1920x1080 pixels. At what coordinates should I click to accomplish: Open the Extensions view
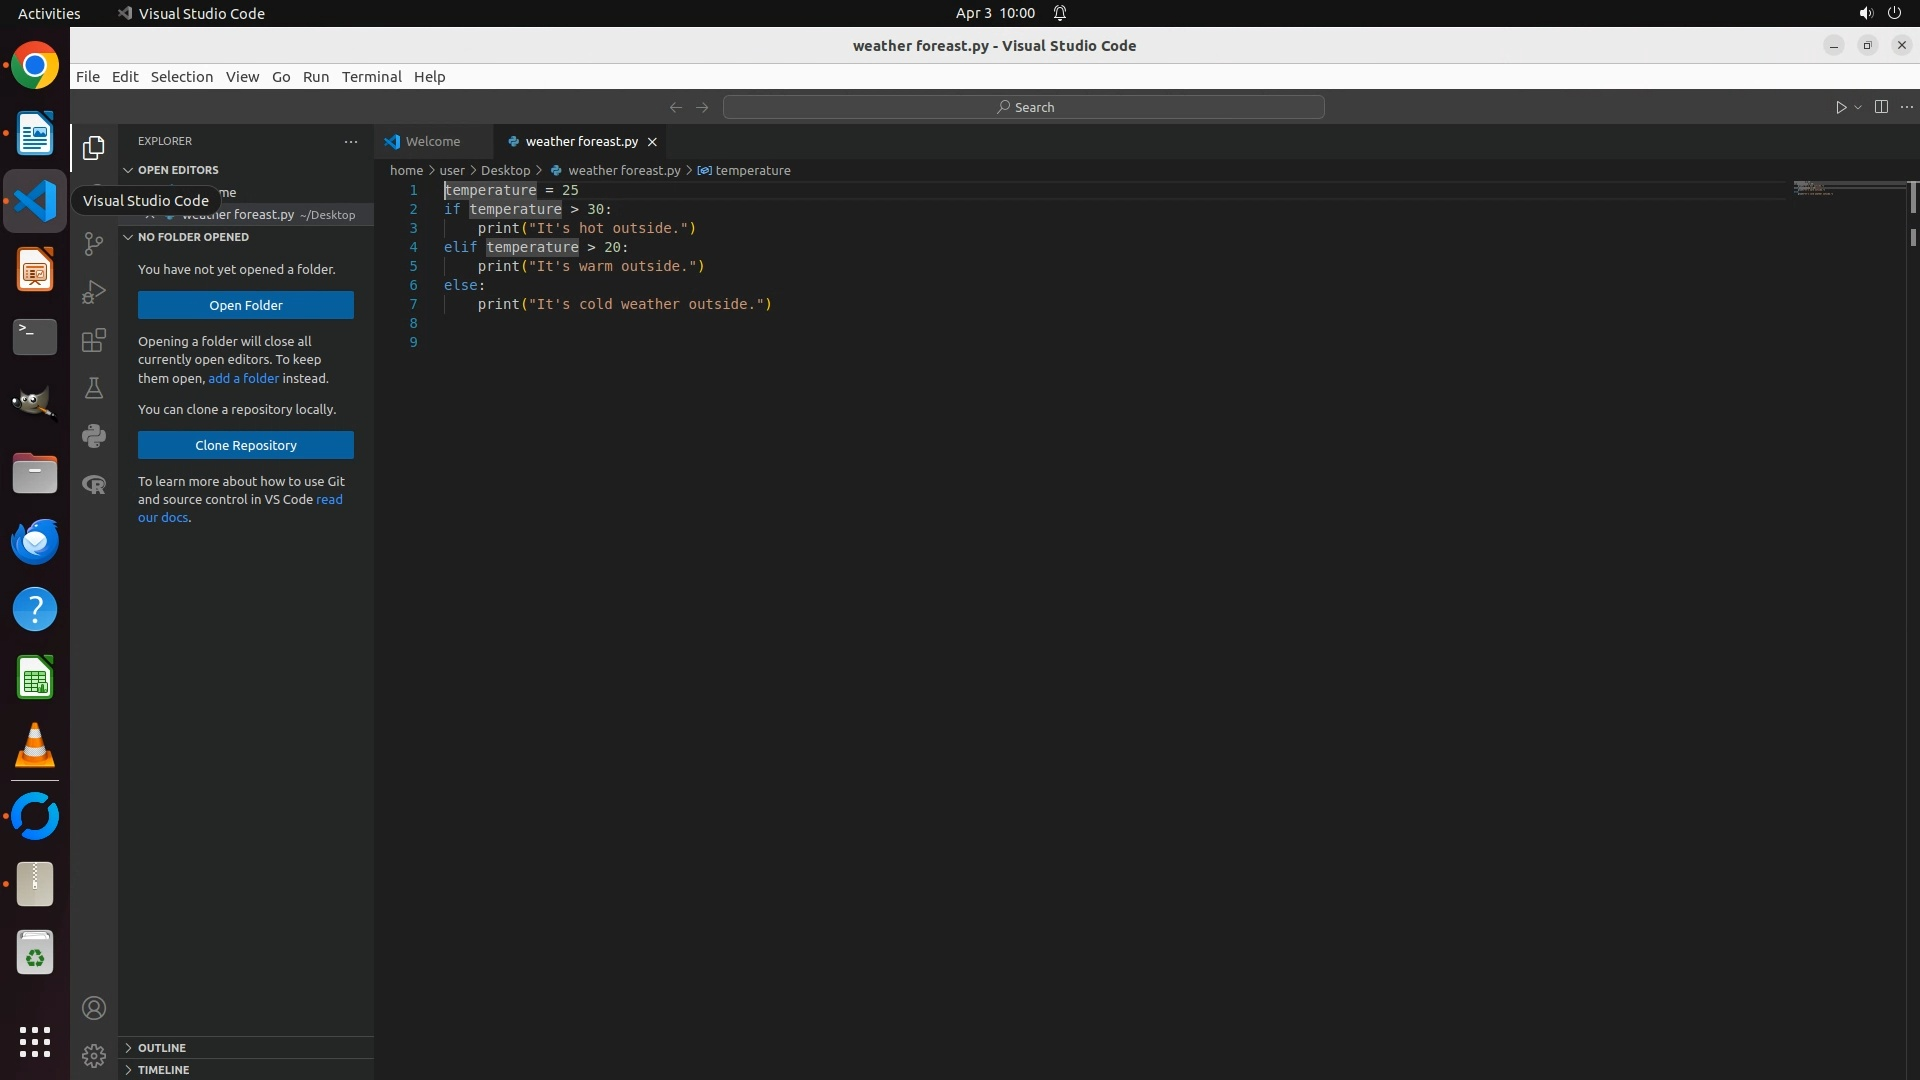94,340
